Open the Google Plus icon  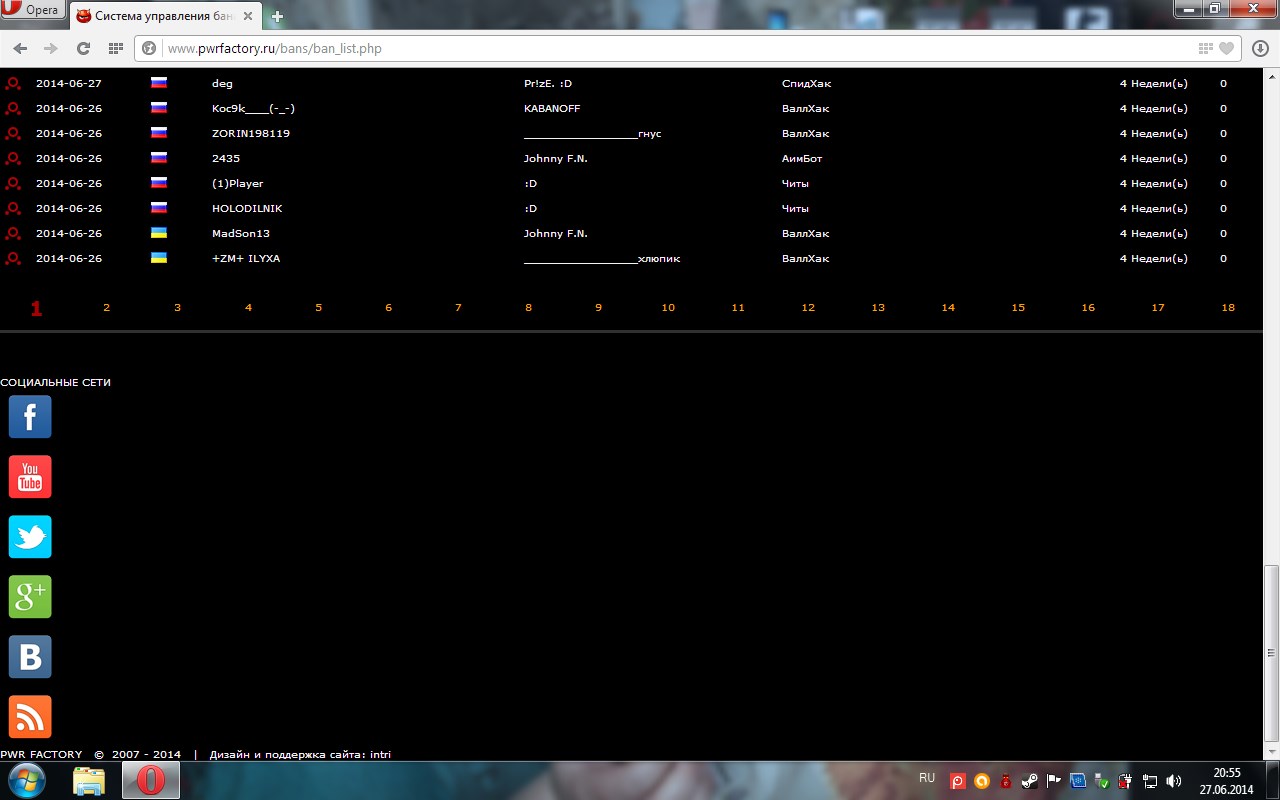click(30, 597)
